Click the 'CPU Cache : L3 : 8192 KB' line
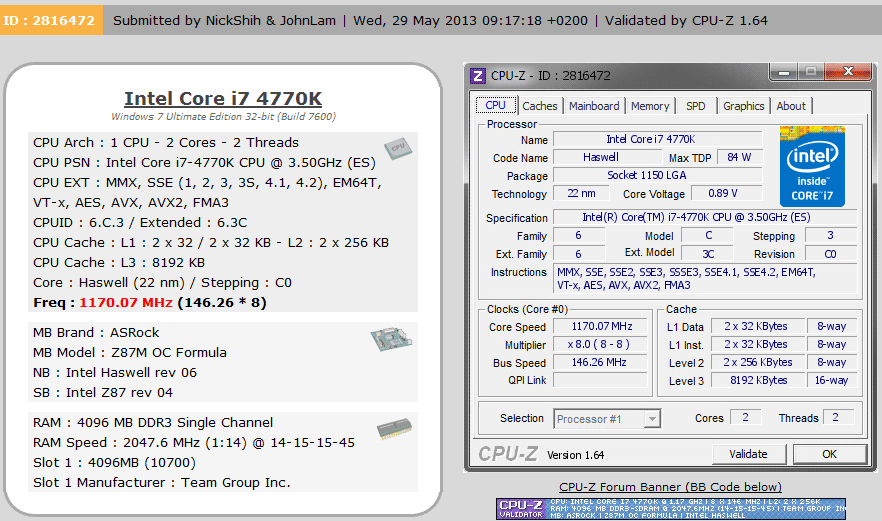The width and height of the screenshot is (882, 521). coord(119,263)
